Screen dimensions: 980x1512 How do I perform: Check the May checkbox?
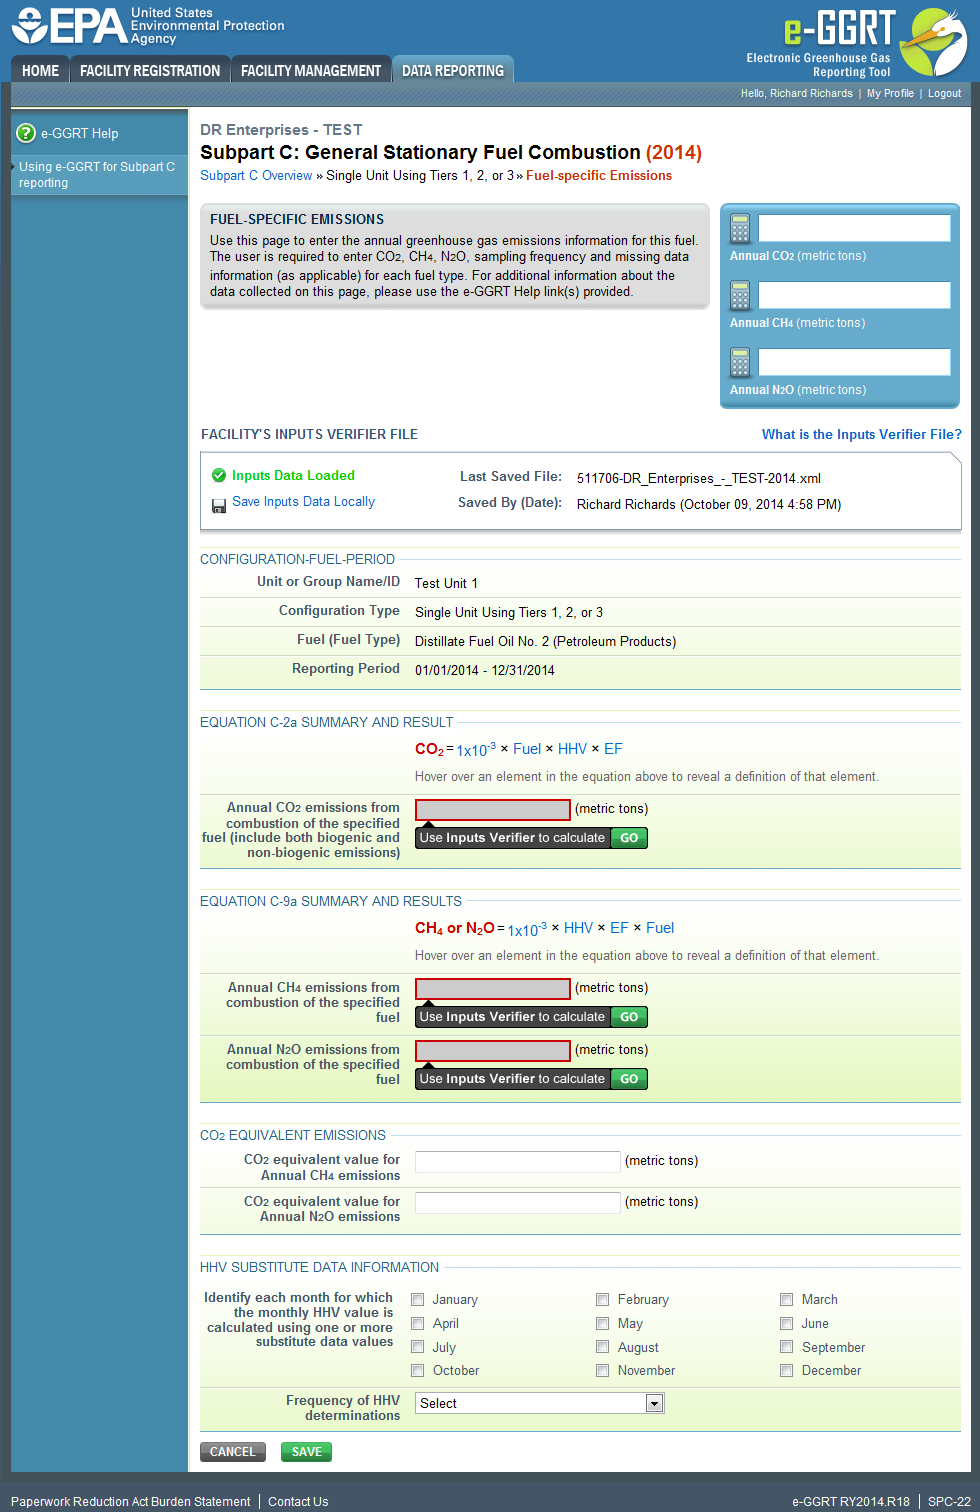(x=602, y=1324)
